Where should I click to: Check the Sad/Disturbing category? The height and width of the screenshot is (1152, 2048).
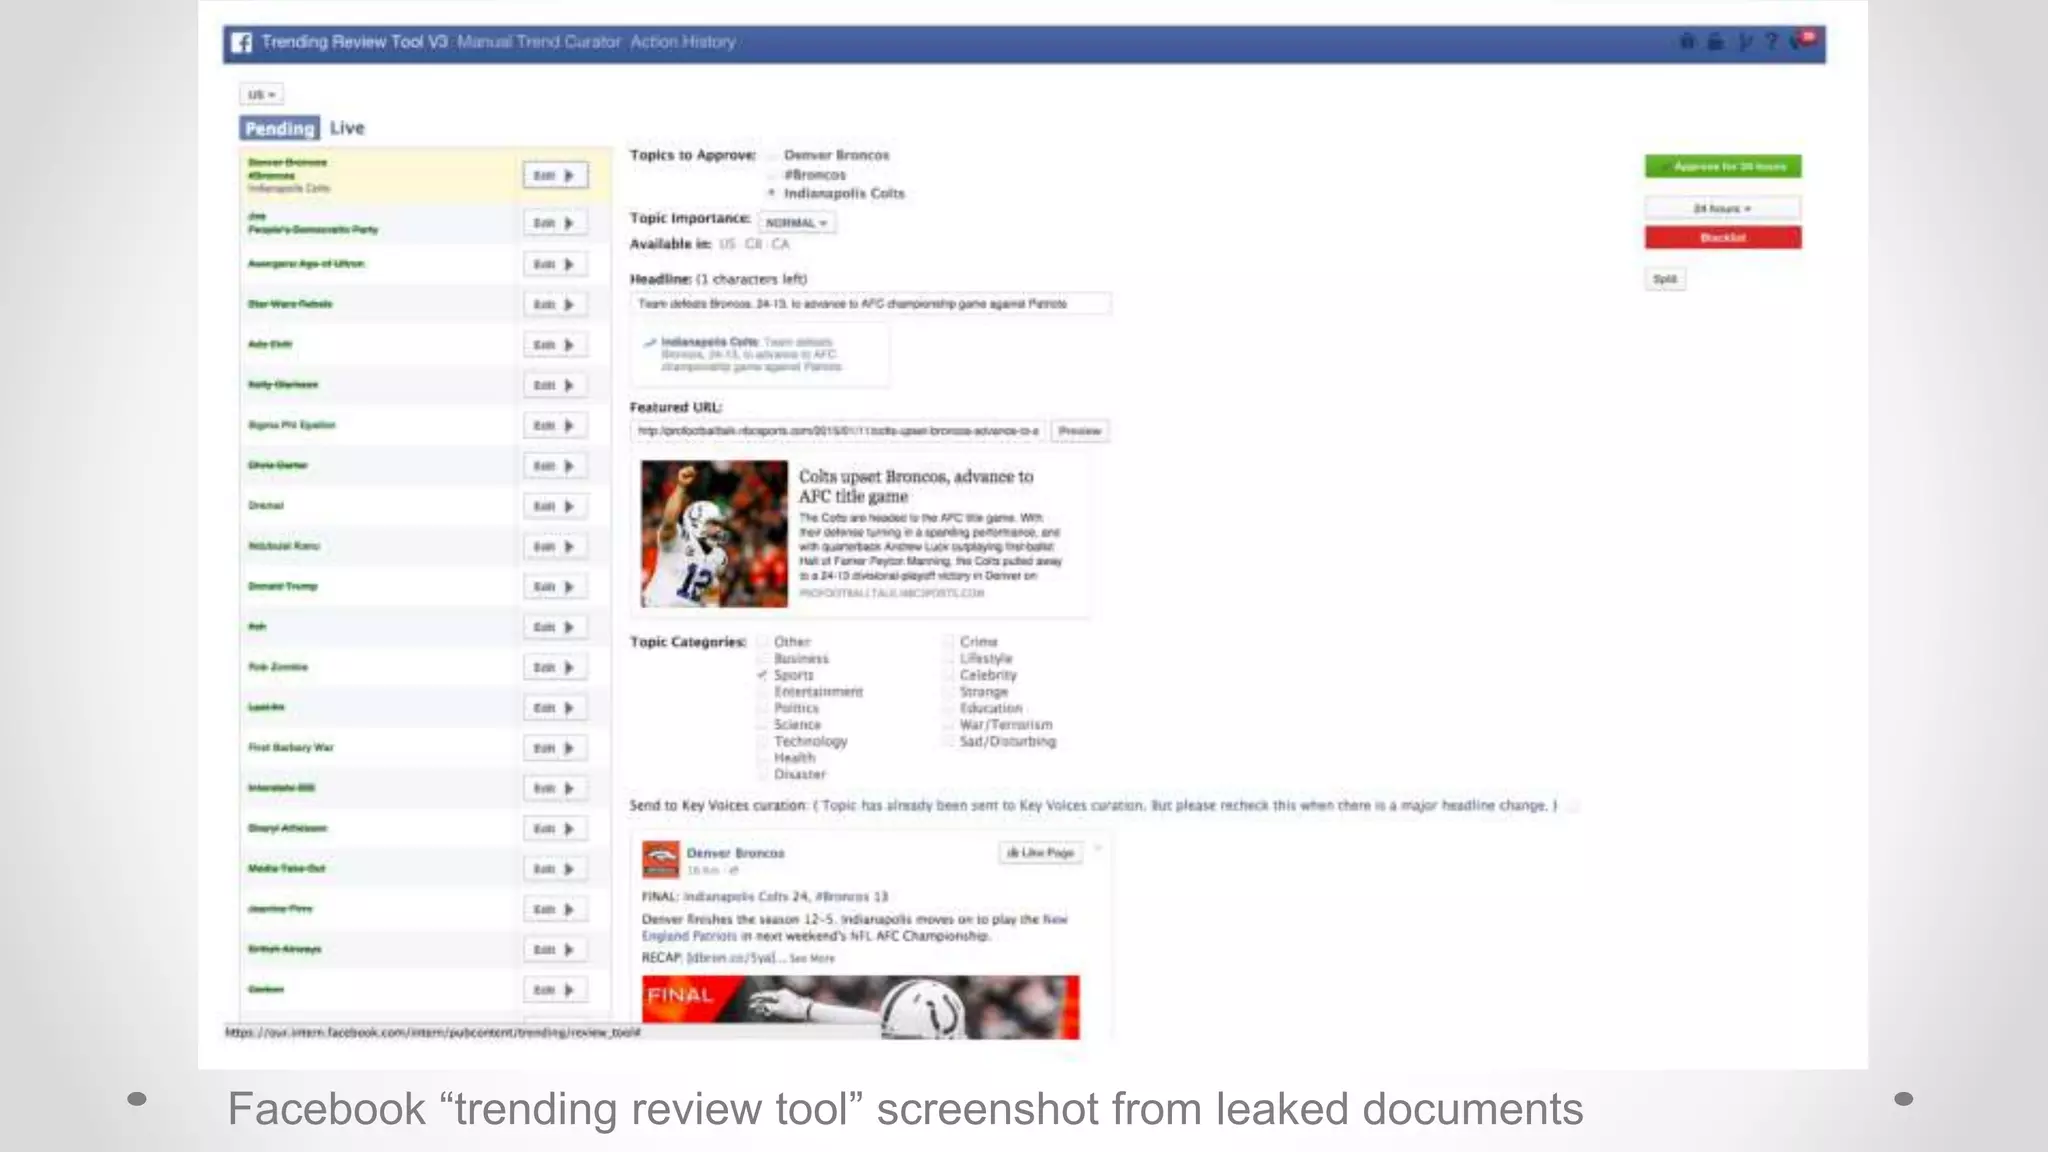pyautogui.click(x=948, y=741)
